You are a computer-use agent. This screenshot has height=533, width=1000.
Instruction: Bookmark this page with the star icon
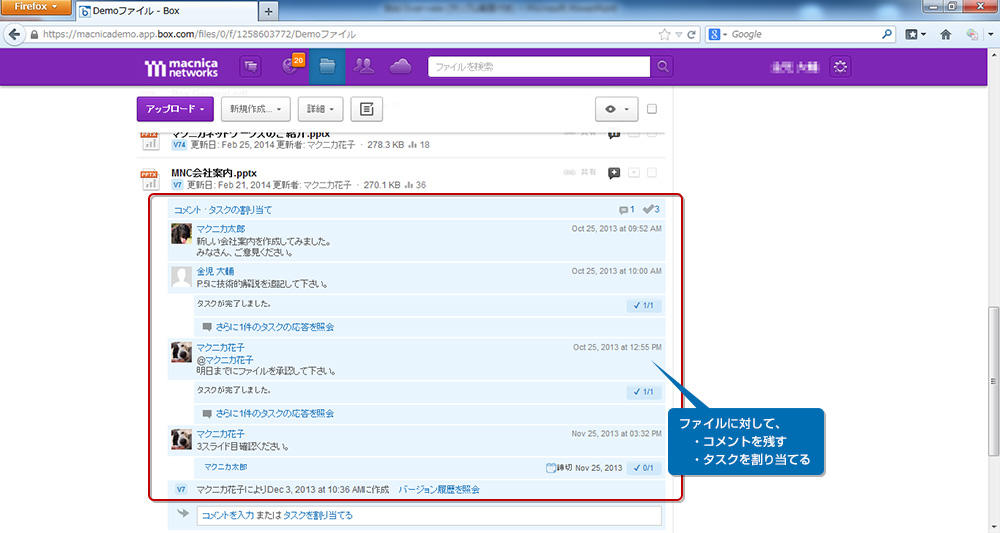(x=665, y=34)
